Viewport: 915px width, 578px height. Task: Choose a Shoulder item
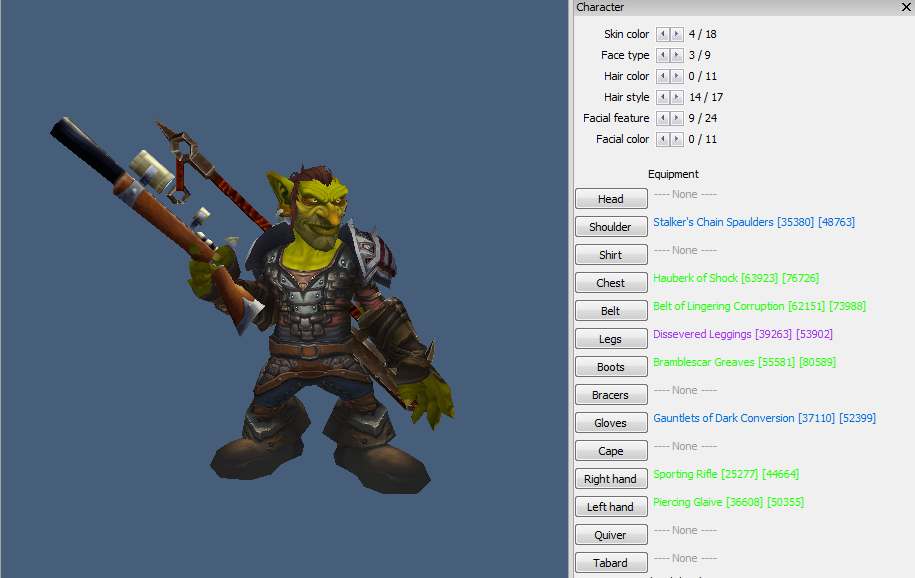coord(611,227)
